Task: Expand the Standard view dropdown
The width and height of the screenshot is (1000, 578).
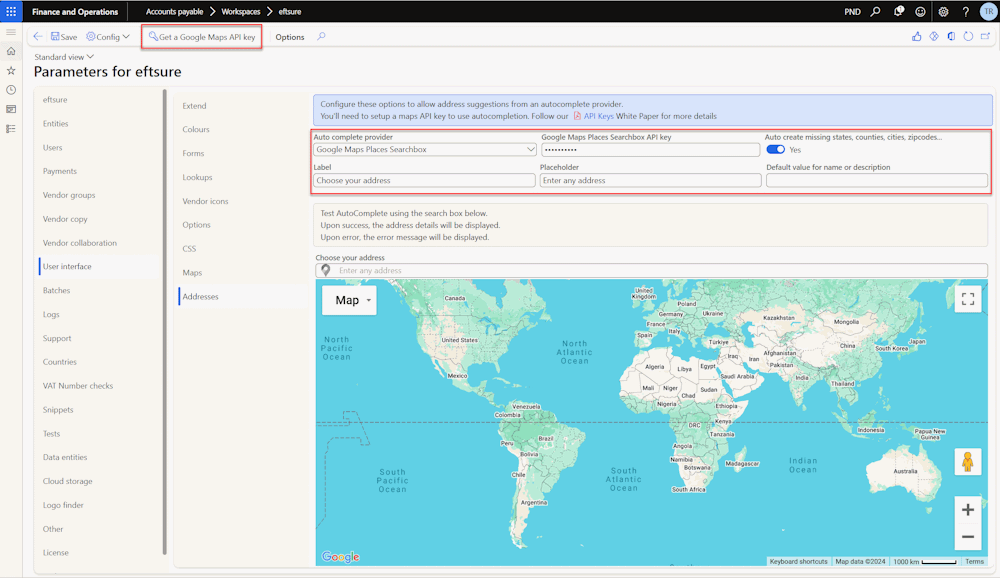Action: point(64,57)
